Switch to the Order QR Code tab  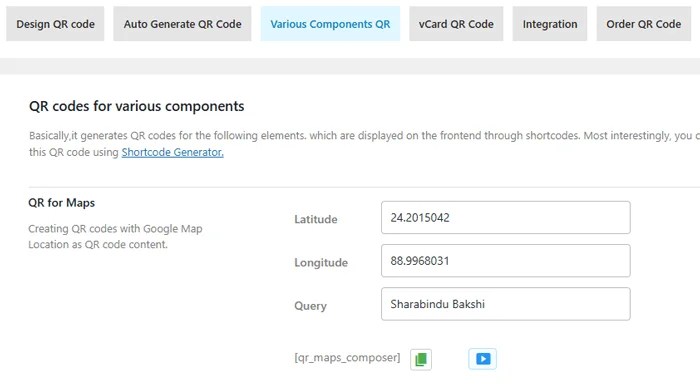(x=644, y=24)
